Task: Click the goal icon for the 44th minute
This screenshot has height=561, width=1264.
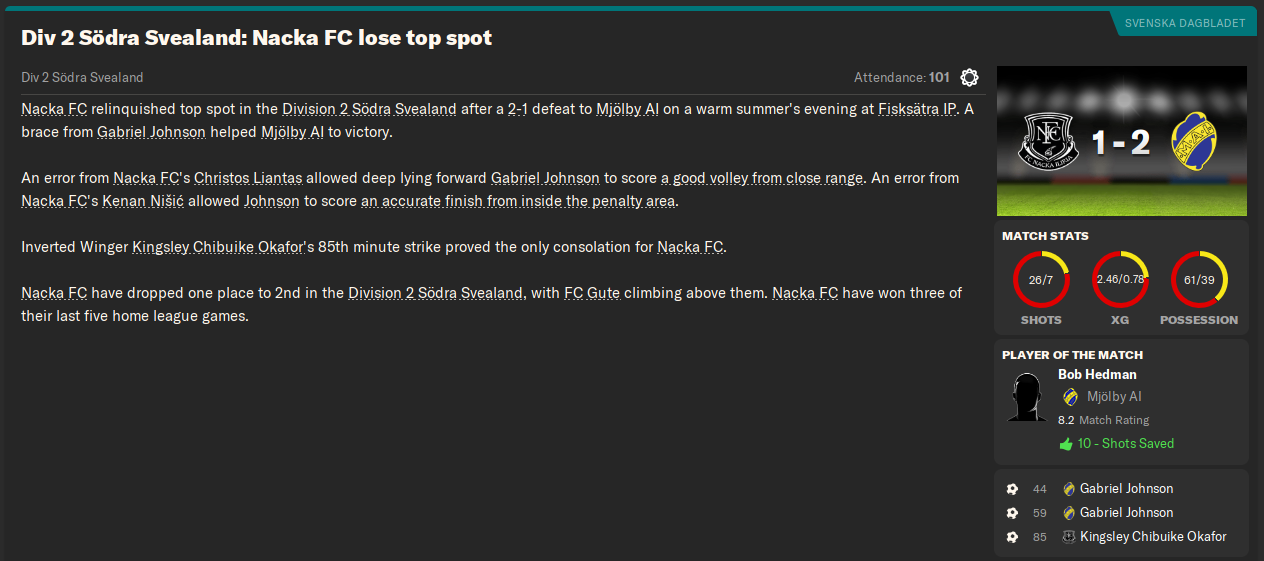Action: coord(1012,489)
